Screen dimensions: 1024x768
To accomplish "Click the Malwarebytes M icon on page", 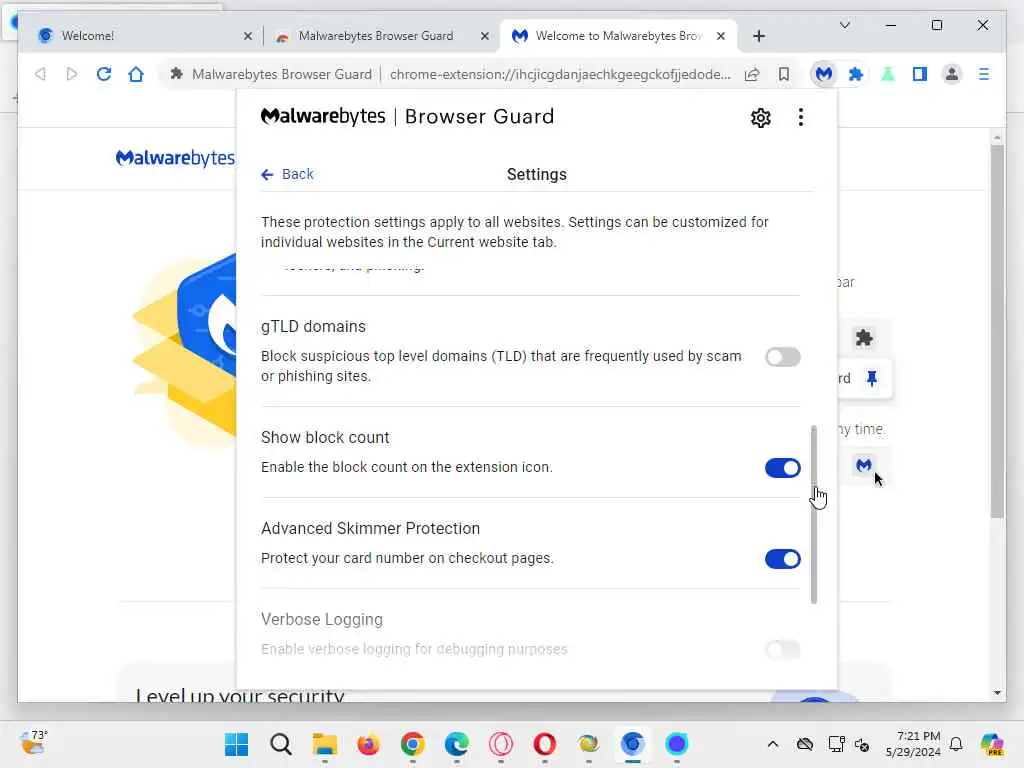I will point(863,465).
